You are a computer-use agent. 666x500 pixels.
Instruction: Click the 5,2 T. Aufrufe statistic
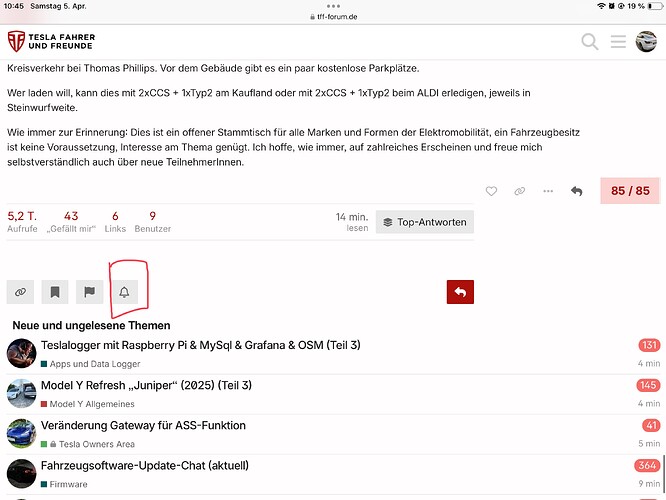[x=22, y=222]
